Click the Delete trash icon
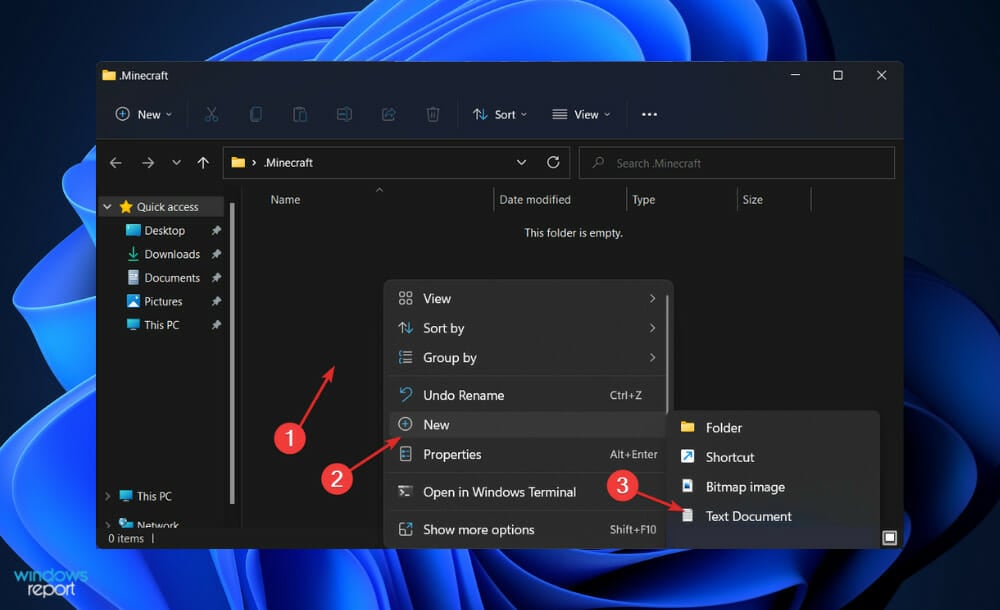Screen dimensions: 1000x610 (x=432, y=115)
